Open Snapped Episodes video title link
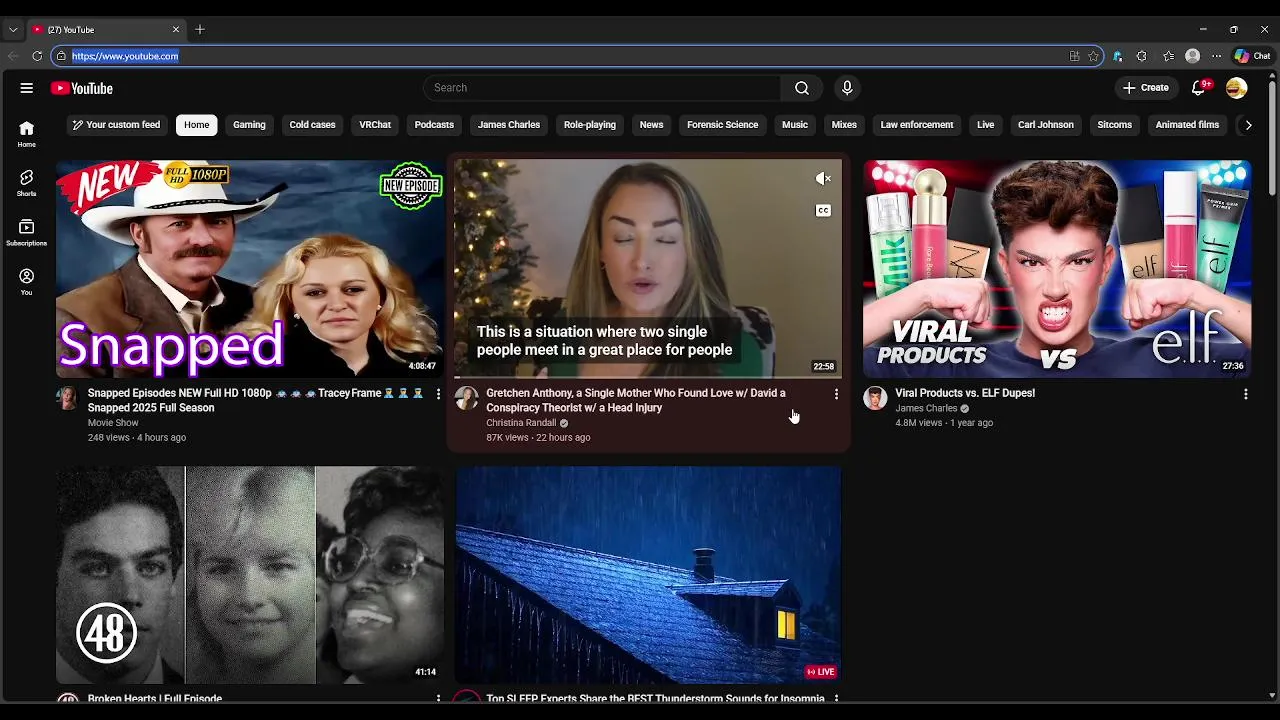The width and height of the screenshot is (1280, 720). click(256, 400)
